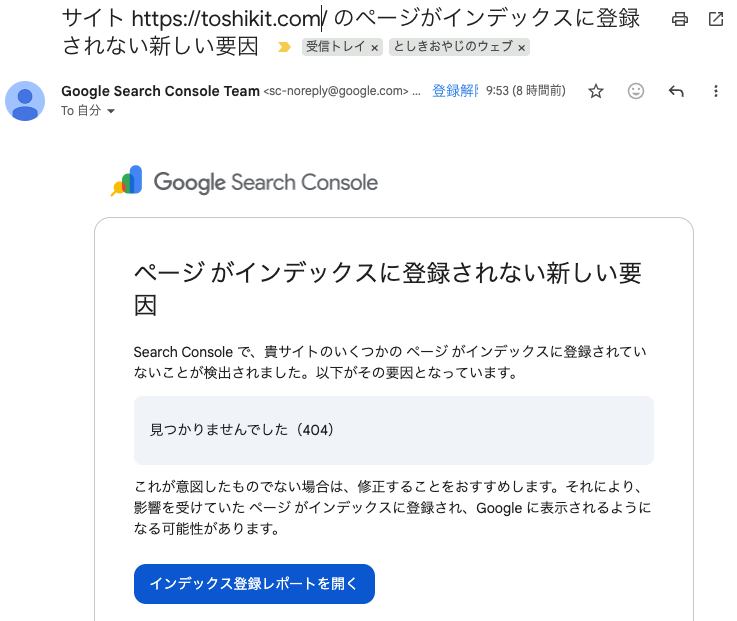Click the Google Search Console Team sender name

[160, 91]
